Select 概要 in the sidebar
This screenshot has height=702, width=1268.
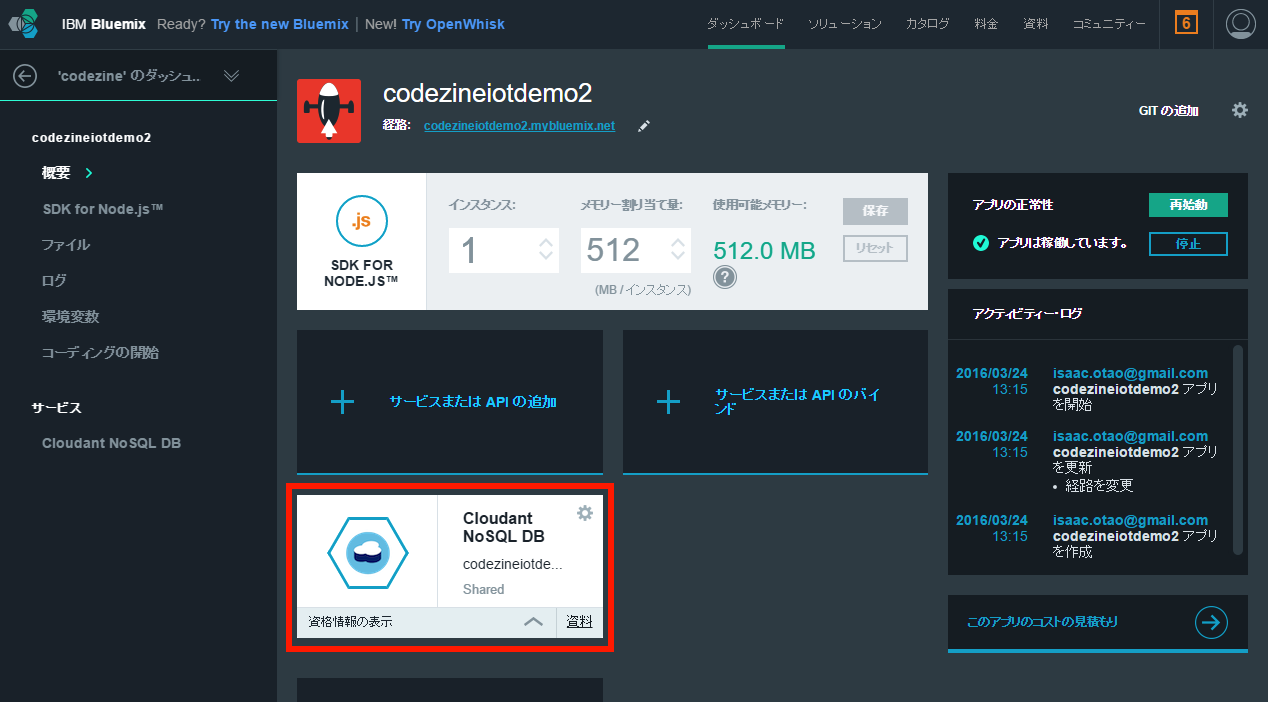click(x=56, y=173)
